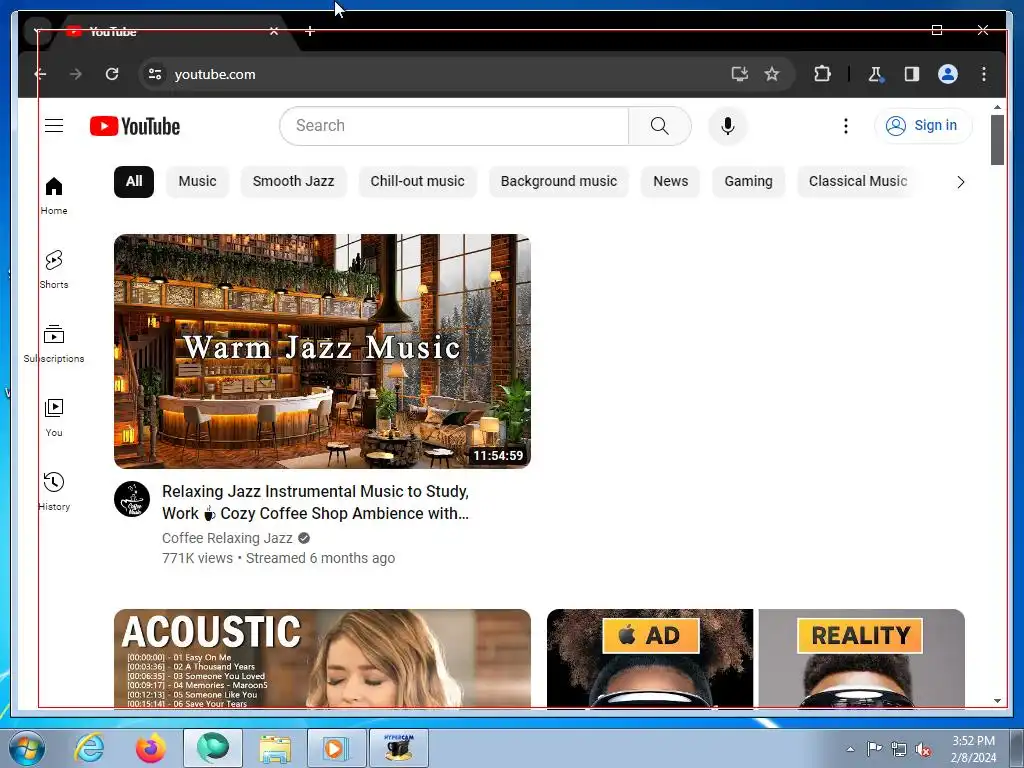The width and height of the screenshot is (1024, 768).
Task: Click the search magnifier button
Action: [x=660, y=125]
